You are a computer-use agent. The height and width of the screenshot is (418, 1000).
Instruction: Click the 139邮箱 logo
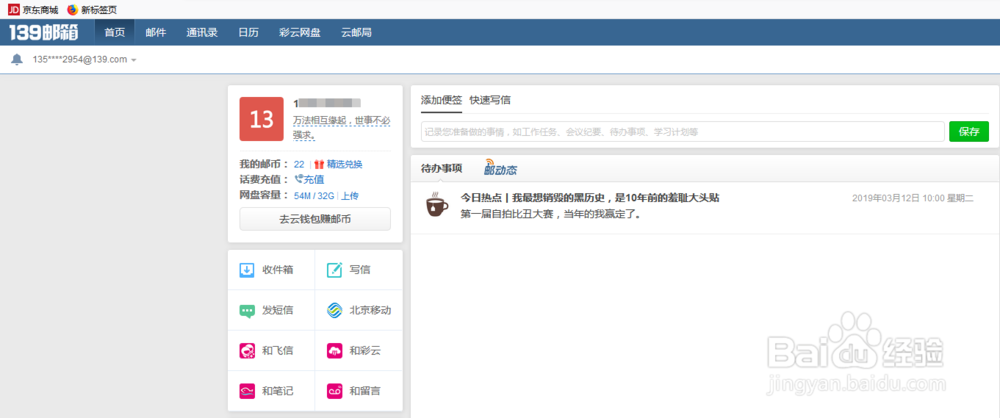(44, 33)
